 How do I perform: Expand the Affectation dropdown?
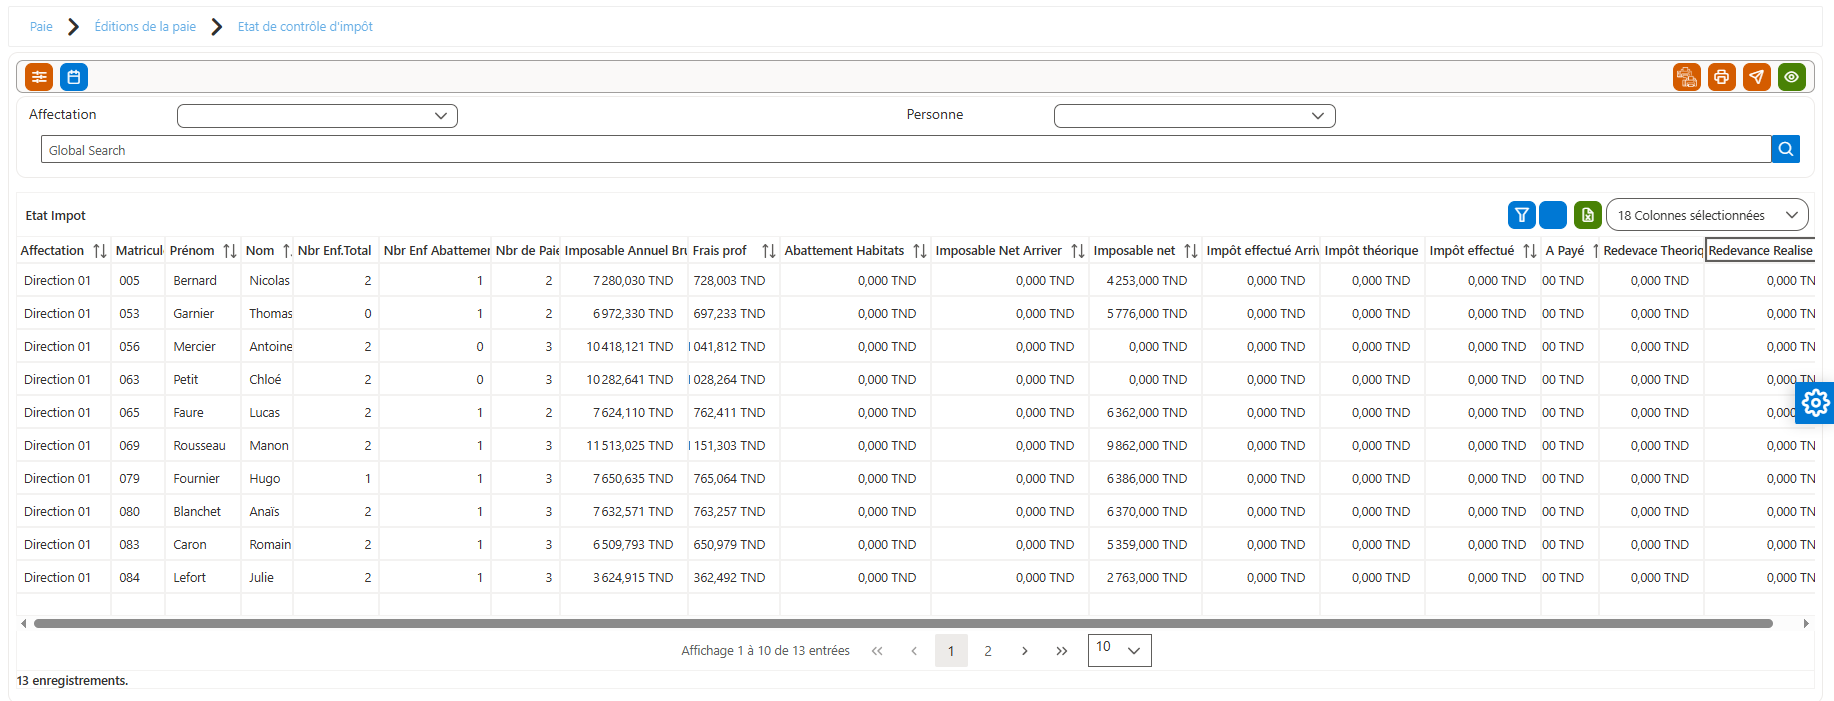pyautogui.click(x=317, y=116)
